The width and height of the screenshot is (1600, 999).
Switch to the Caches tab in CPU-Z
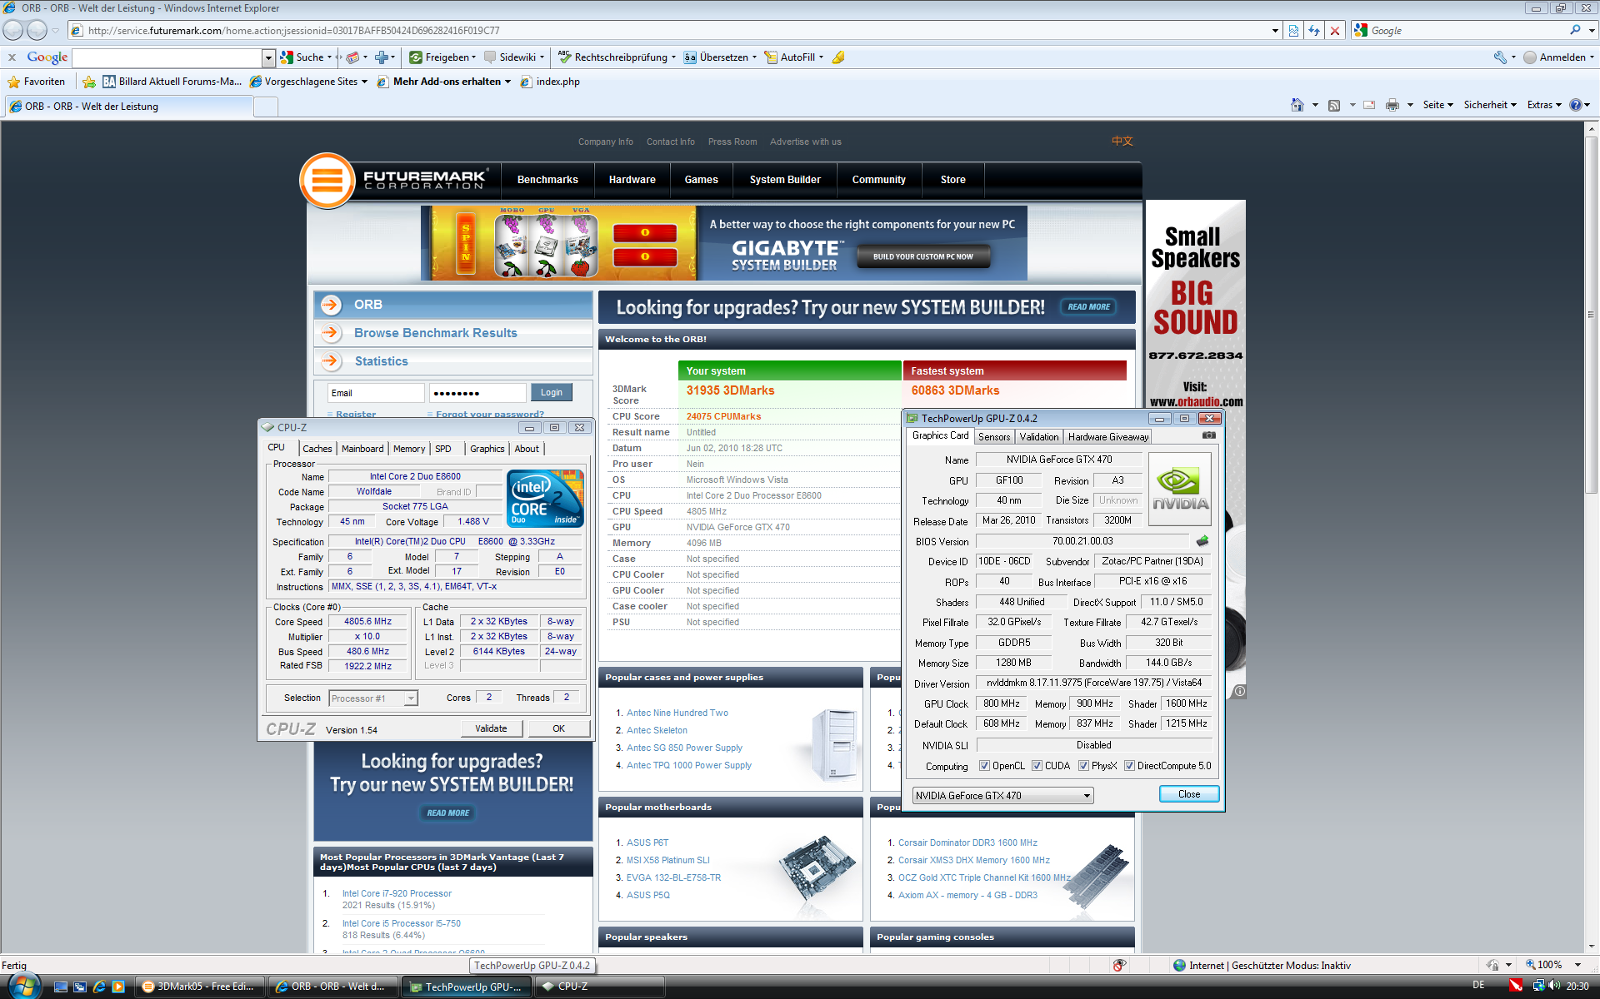point(317,449)
